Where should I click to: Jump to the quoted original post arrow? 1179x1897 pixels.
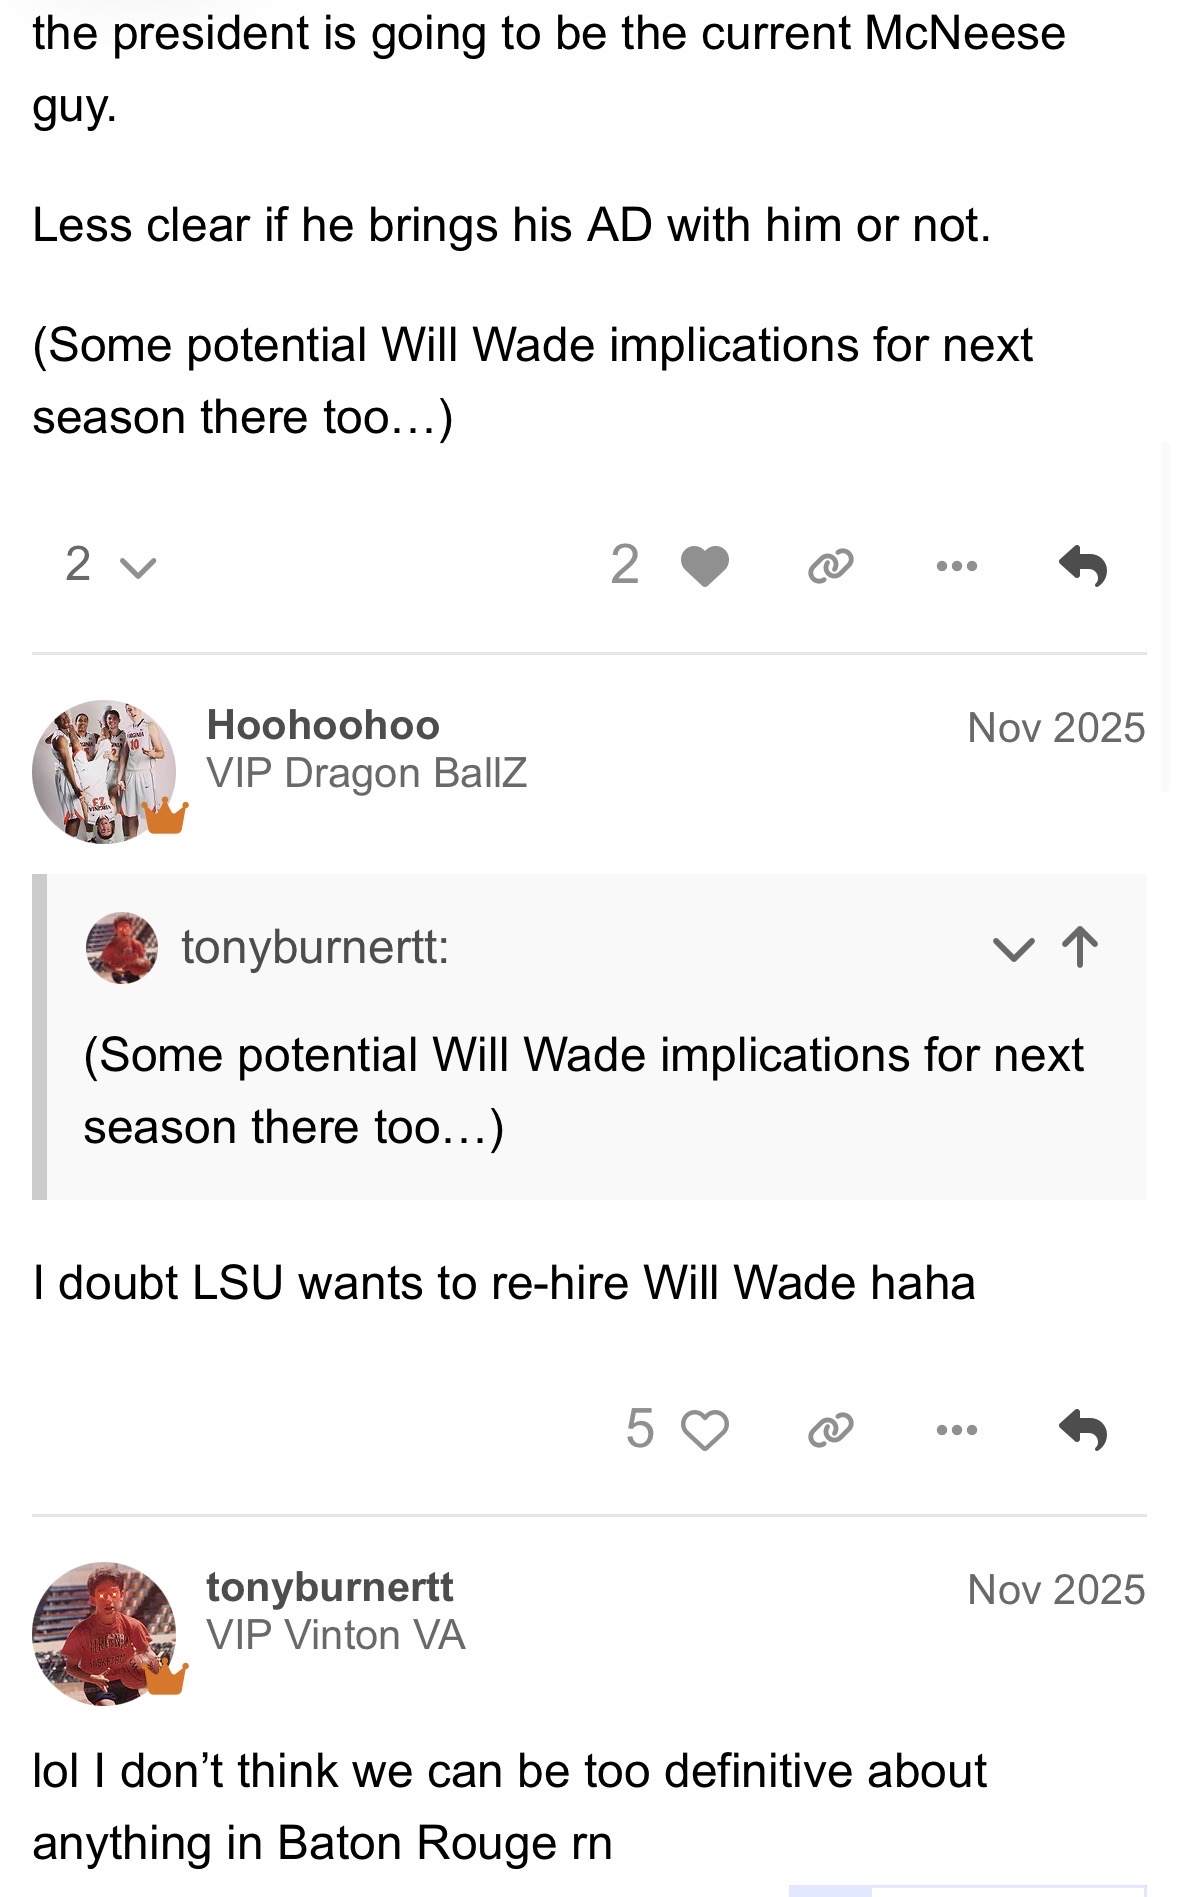coord(1080,947)
